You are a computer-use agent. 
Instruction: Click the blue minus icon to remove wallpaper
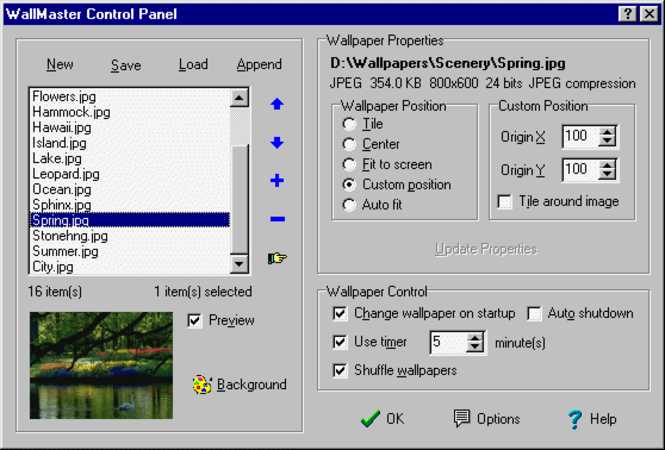pyautogui.click(x=277, y=220)
